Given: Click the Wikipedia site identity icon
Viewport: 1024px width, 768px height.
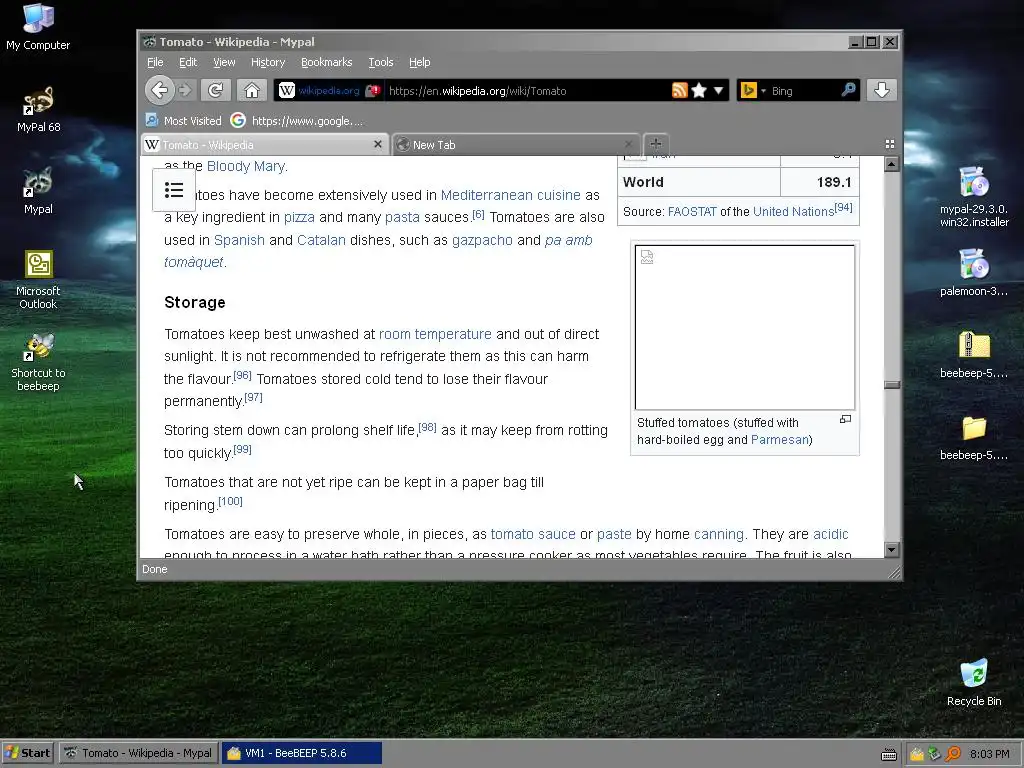Looking at the screenshot, I should tap(287, 90).
